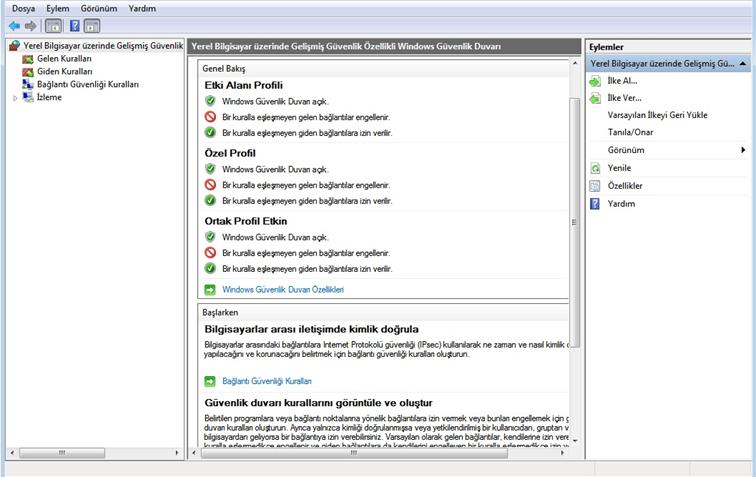Click the İzleme monitor icon
Image resolution: width=756 pixels, height=477 pixels.
tap(28, 97)
